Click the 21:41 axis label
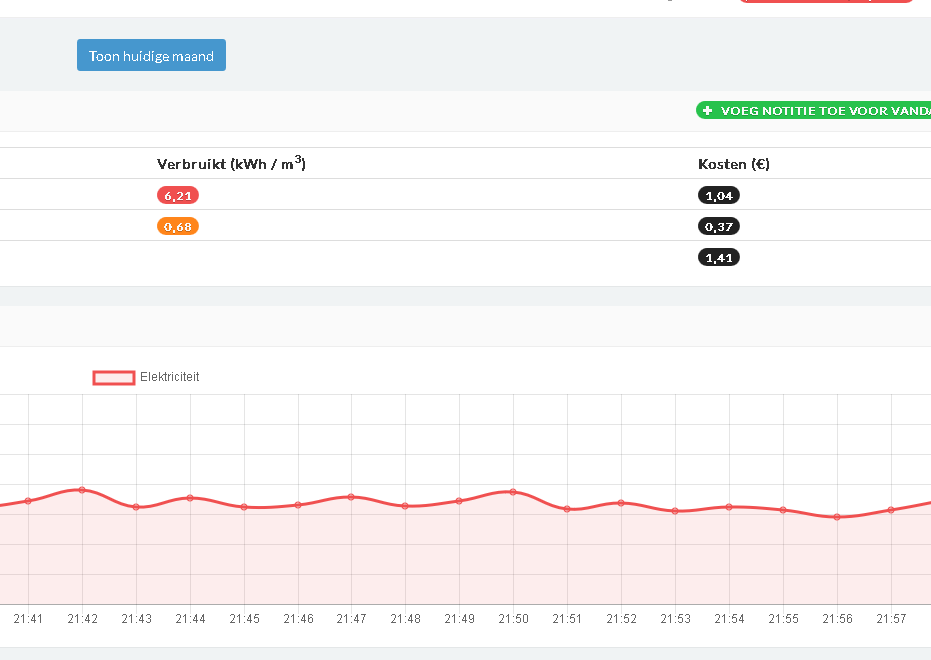The image size is (931, 660). coord(28,618)
